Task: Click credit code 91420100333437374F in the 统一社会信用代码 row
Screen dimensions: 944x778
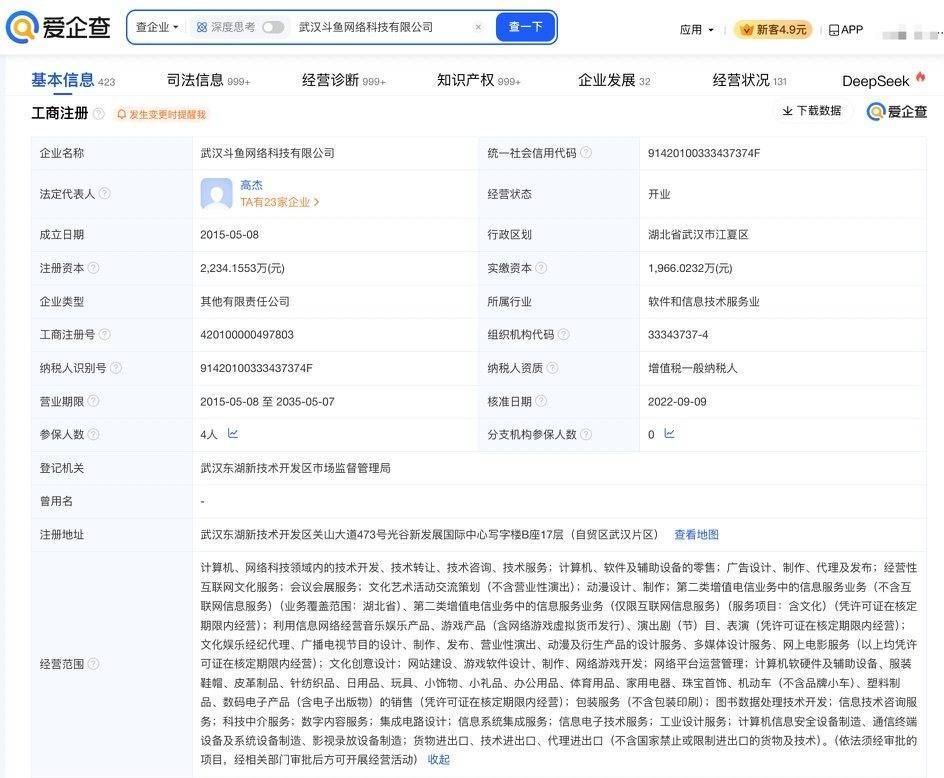Action: click(704, 153)
